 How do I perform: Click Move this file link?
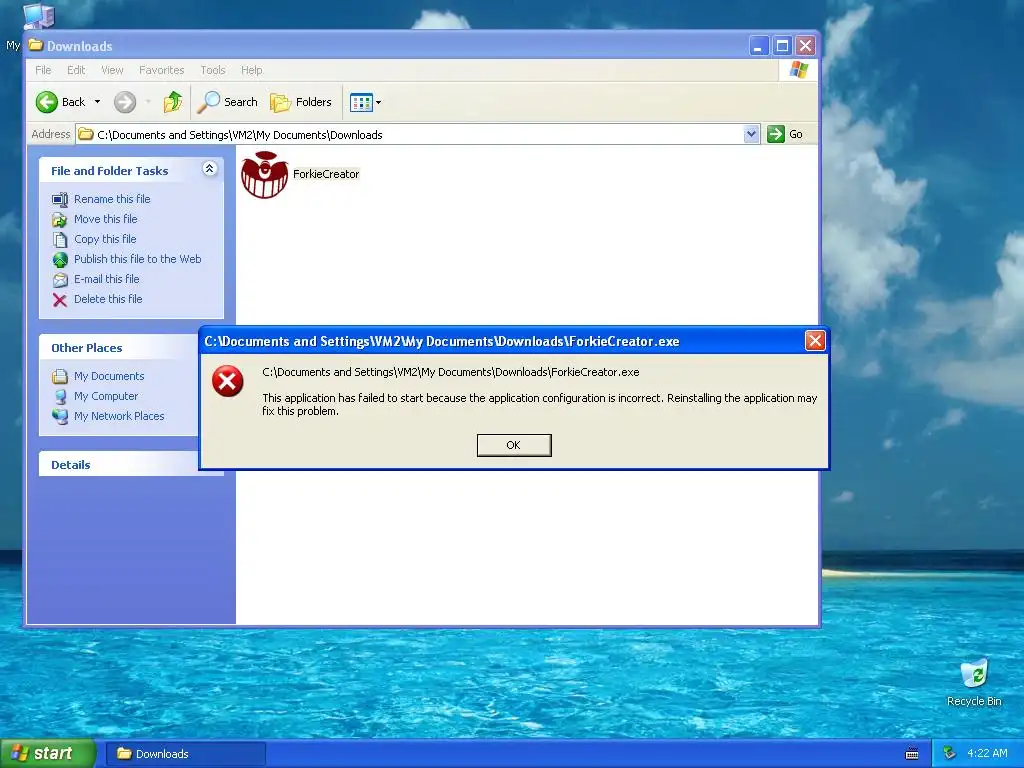click(105, 219)
